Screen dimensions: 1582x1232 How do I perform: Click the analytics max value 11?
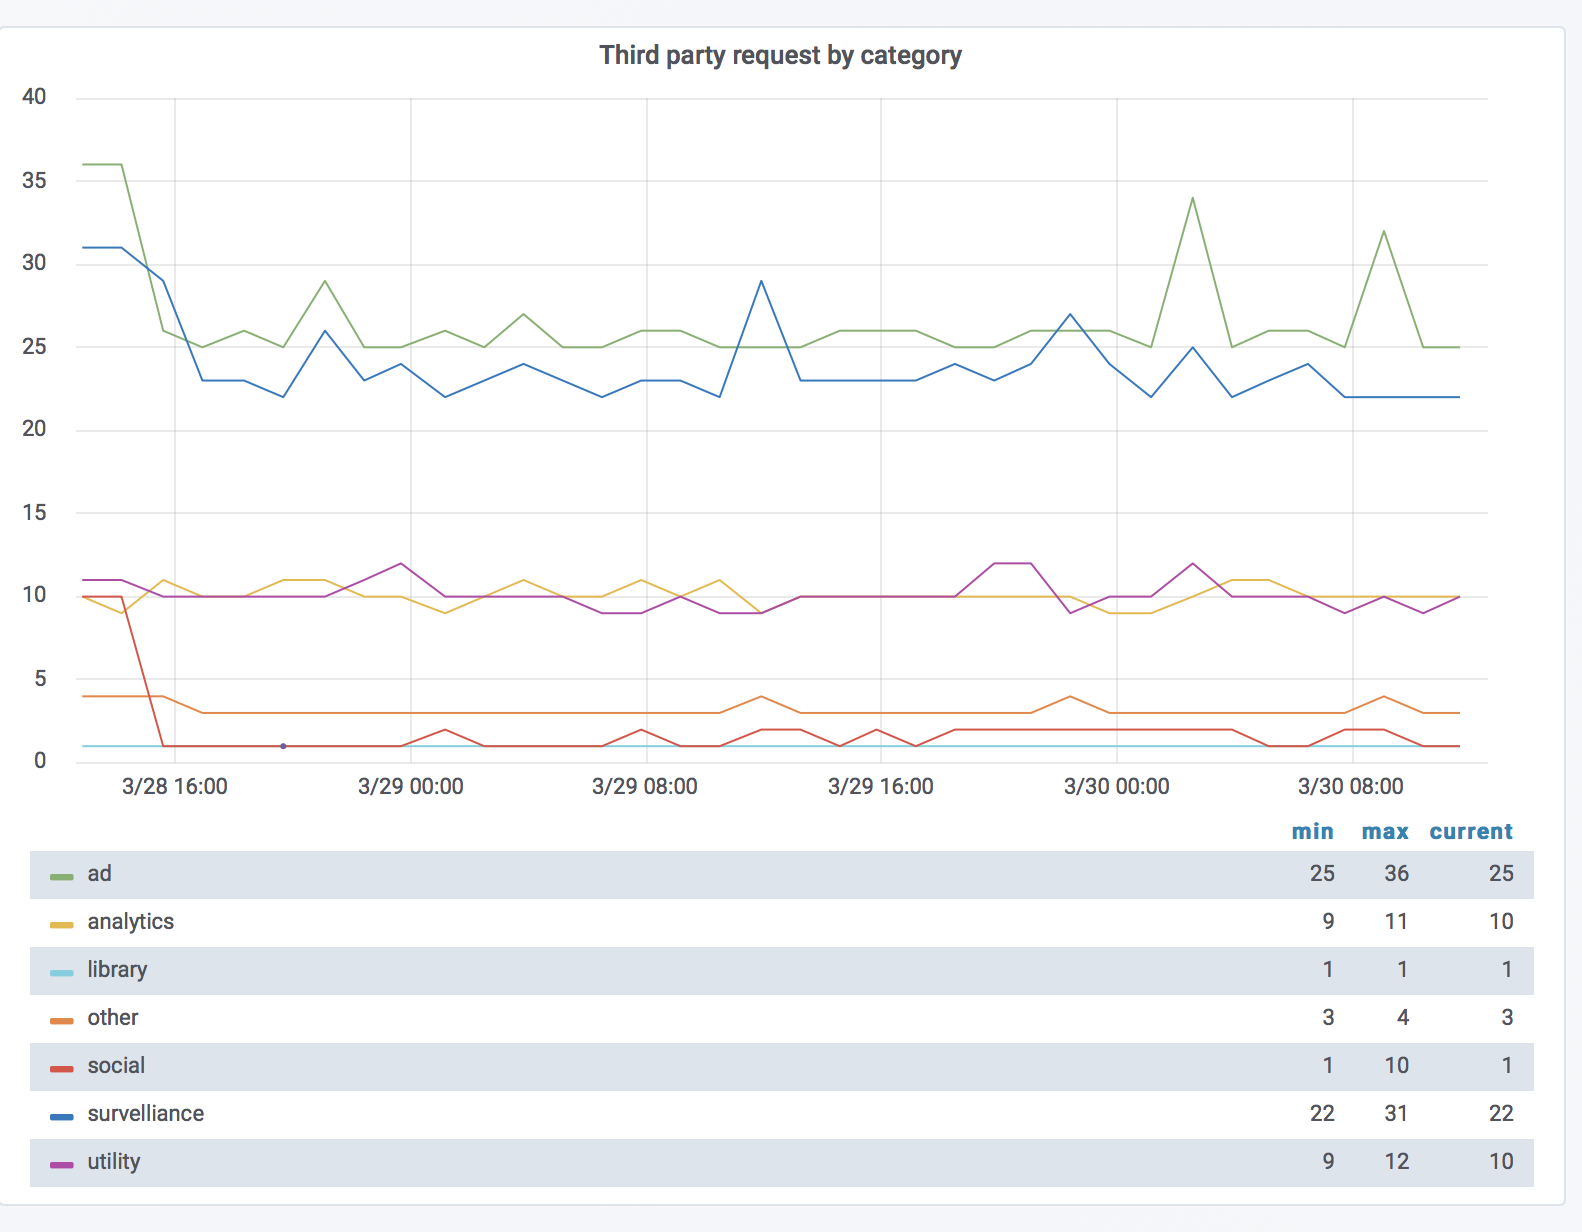pyautogui.click(x=1397, y=922)
